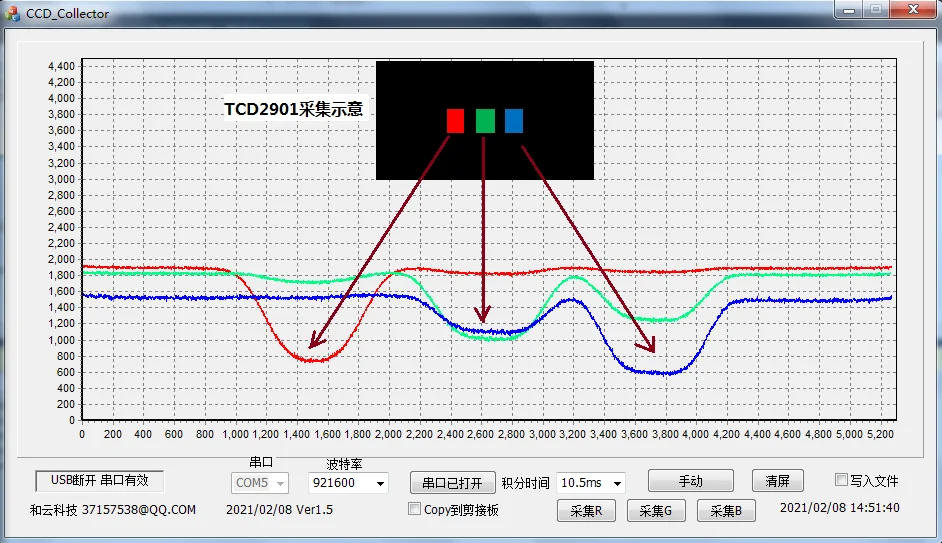Screen dimensions: 942x543
Task: Click the 串口已打开 serial port button
Action: click(x=452, y=483)
